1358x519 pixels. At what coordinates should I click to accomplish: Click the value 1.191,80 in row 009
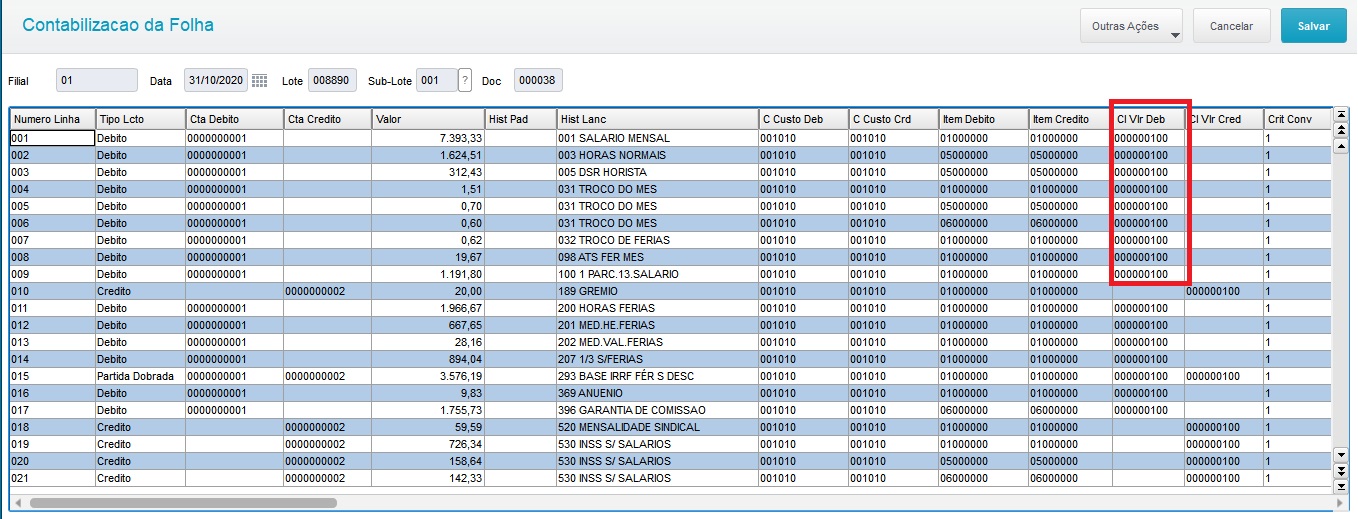point(429,274)
